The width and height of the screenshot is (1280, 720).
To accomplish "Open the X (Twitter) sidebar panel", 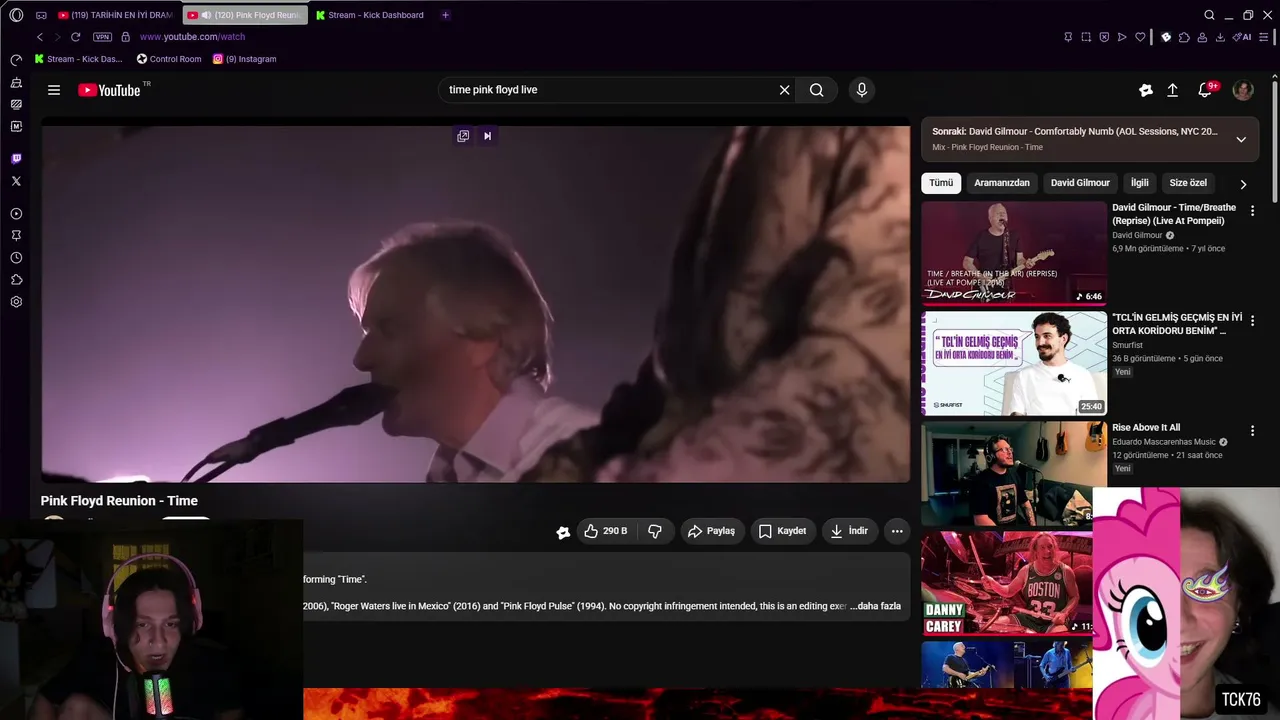I will point(16,181).
